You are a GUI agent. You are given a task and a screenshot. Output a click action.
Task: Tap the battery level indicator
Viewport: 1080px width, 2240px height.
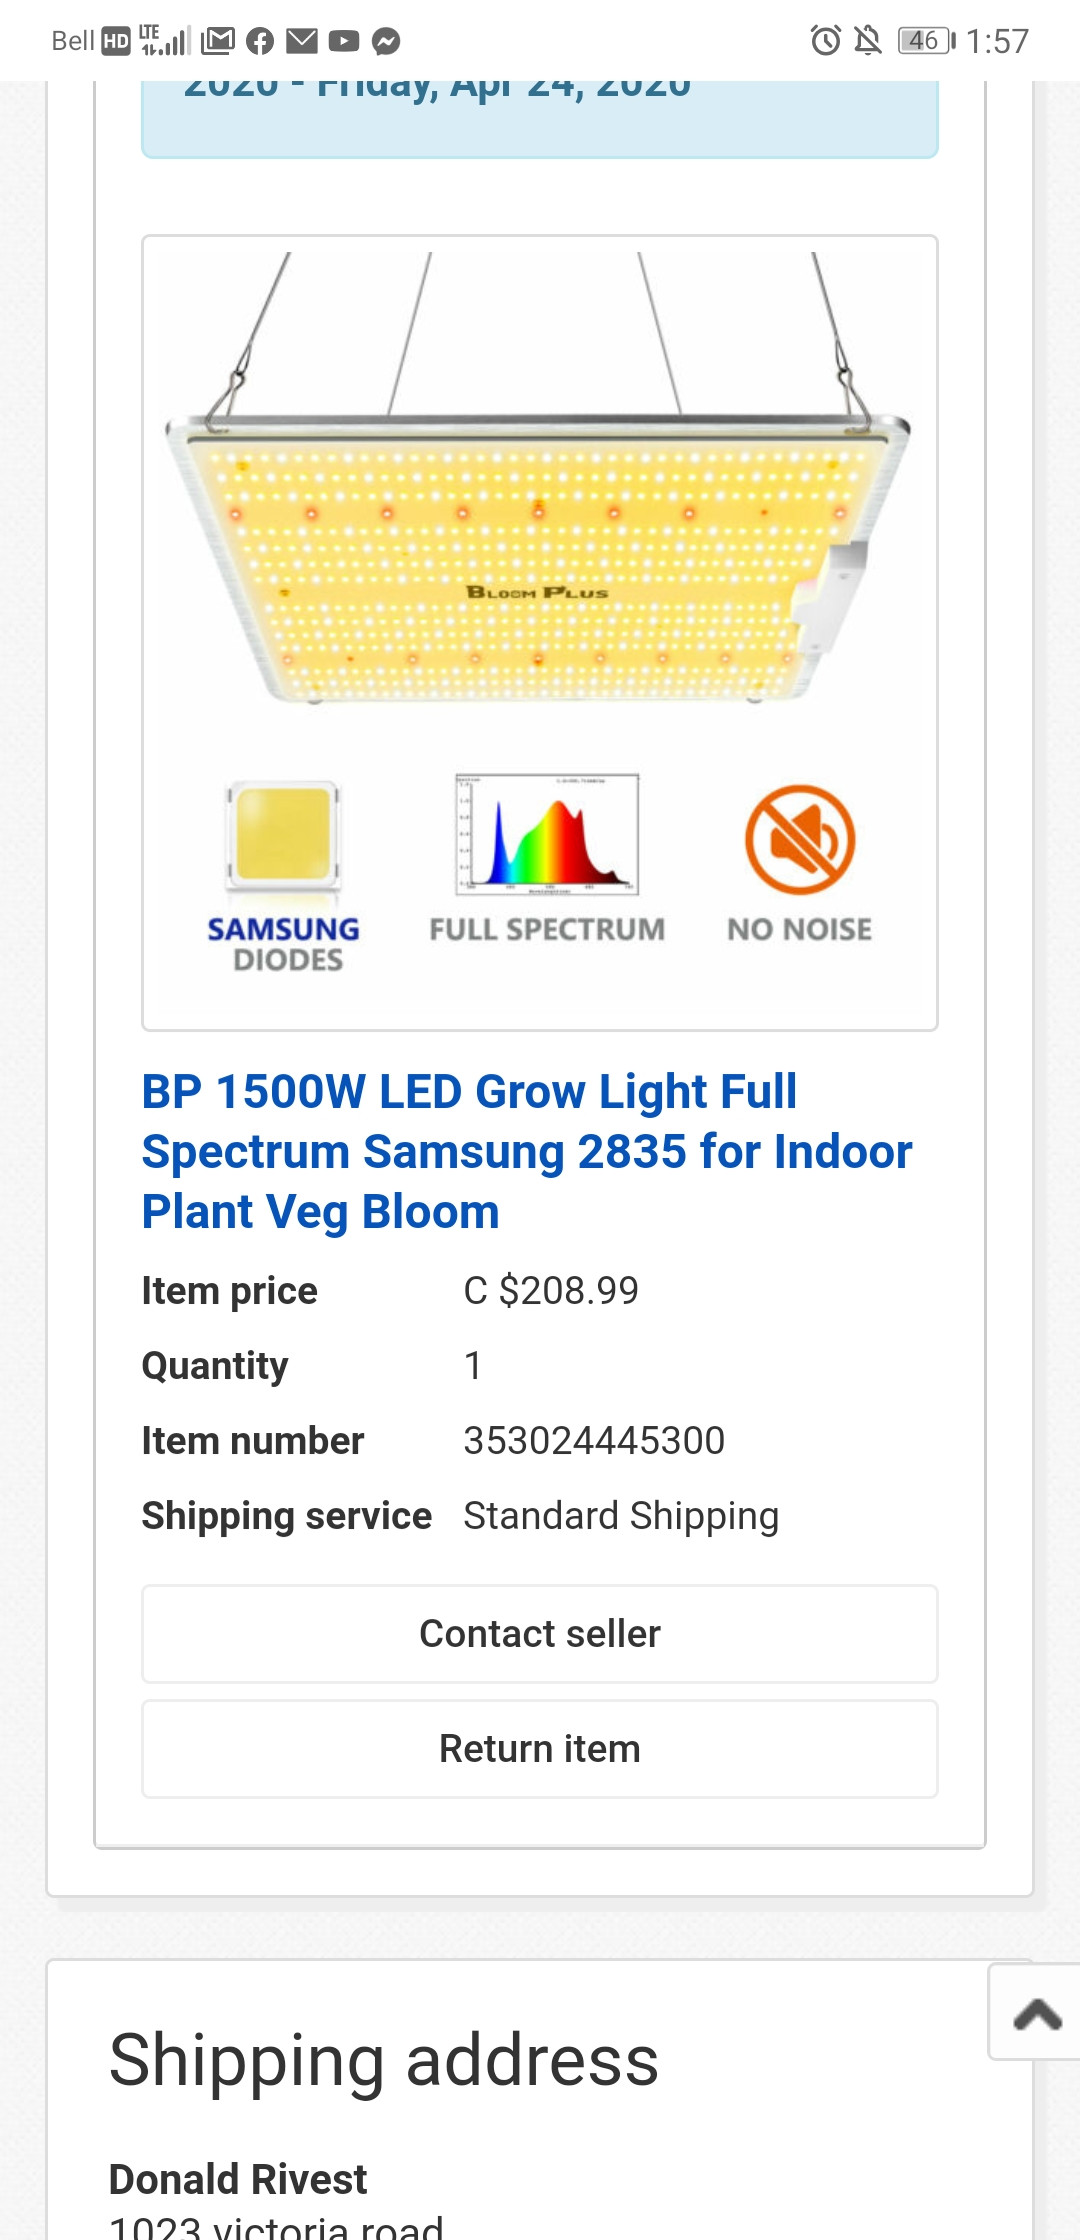[927, 40]
